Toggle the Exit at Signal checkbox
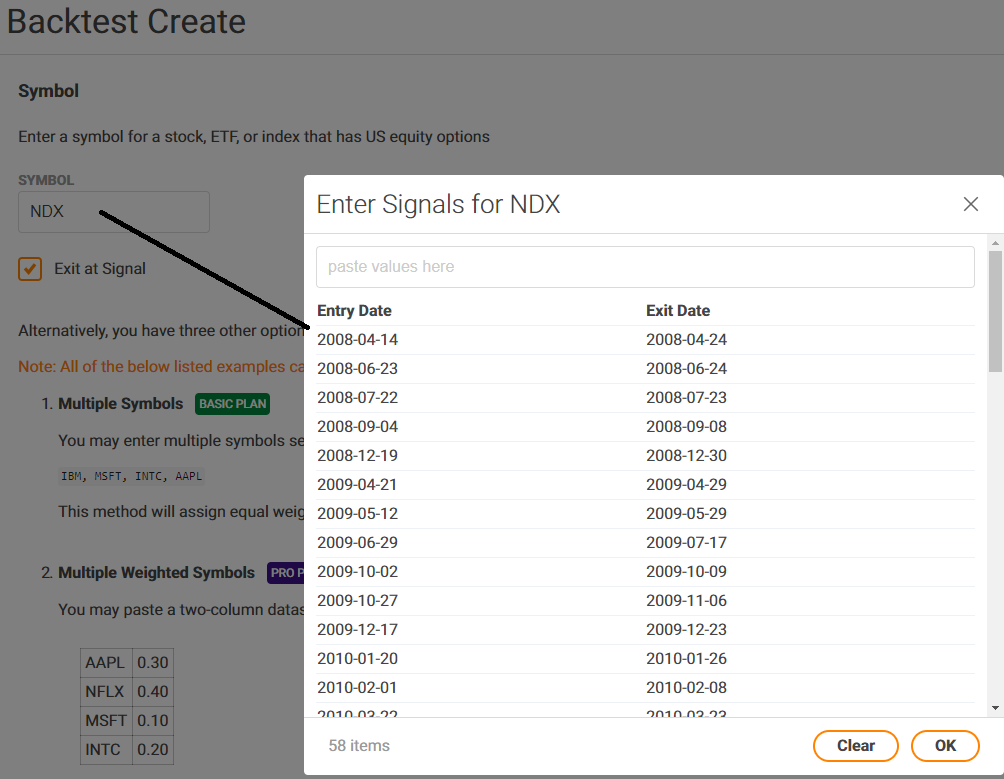Screen dimensions: 1004x779 [30, 268]
